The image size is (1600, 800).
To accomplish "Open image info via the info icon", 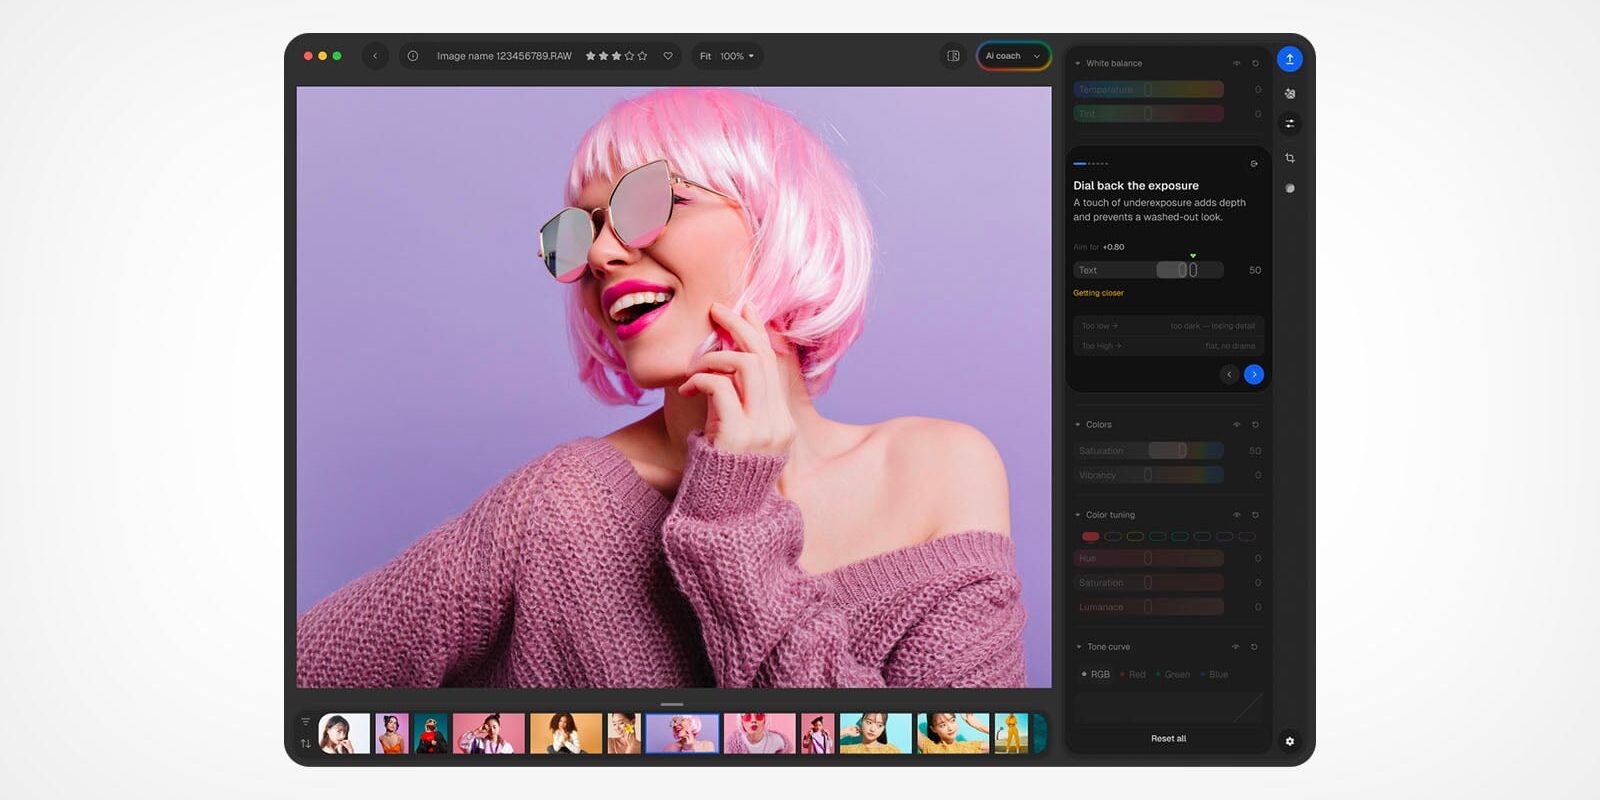I will point(413,56).
